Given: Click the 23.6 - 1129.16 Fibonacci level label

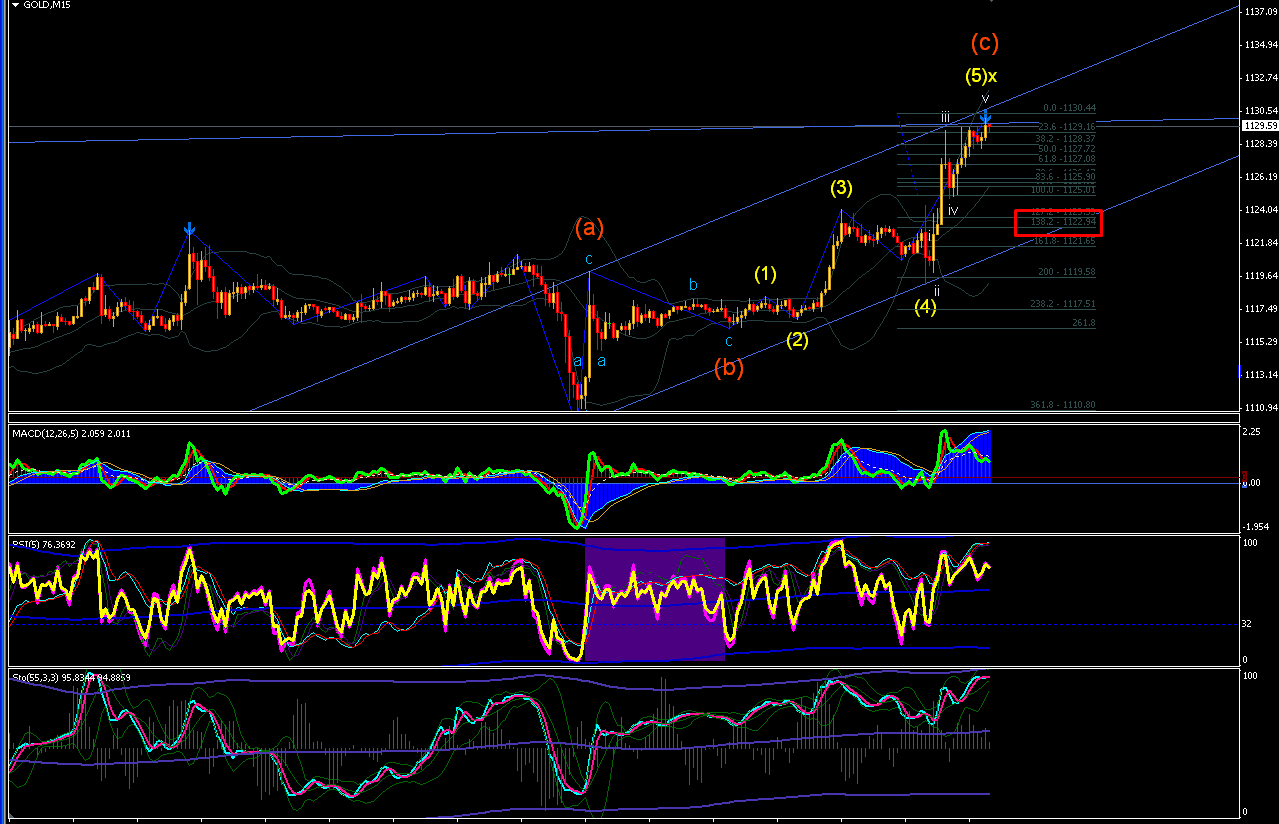Looking at the screenshot, I should 1067,127.
